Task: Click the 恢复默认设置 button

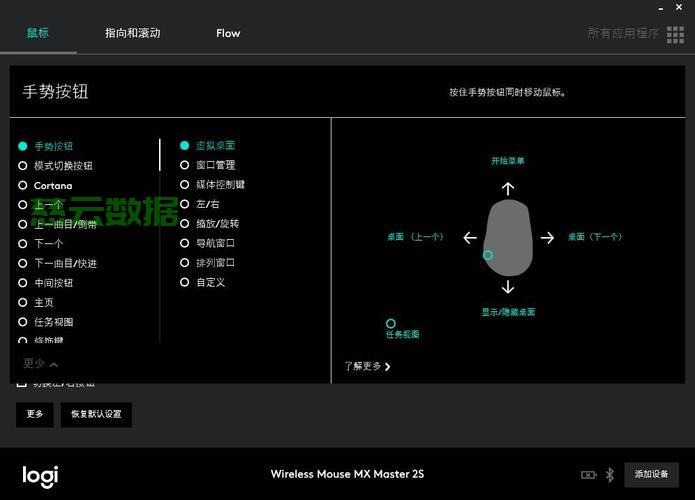Action: (95, 414)
